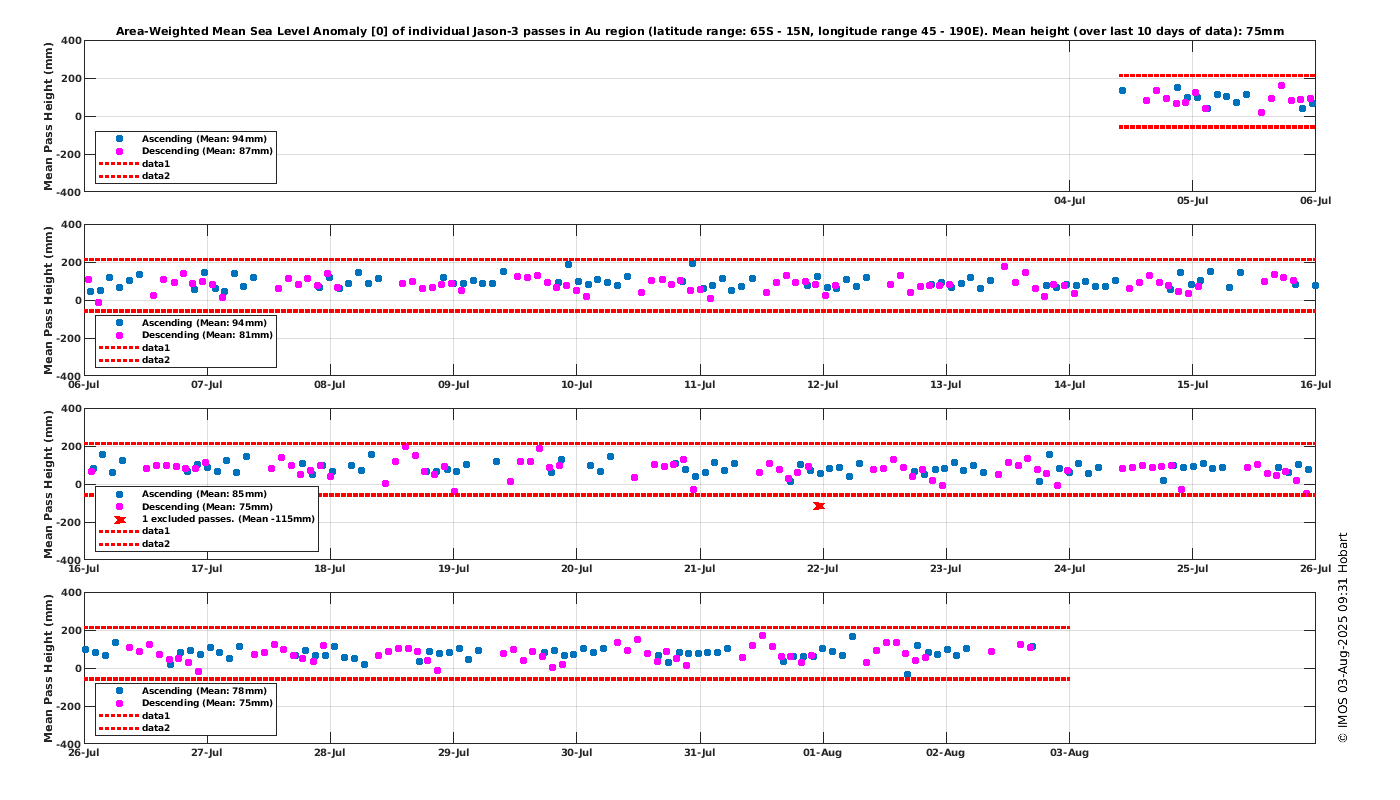Click the '03-Aug' date tick label
Screen dimensions: 1400x800
tap(1070, 753)
